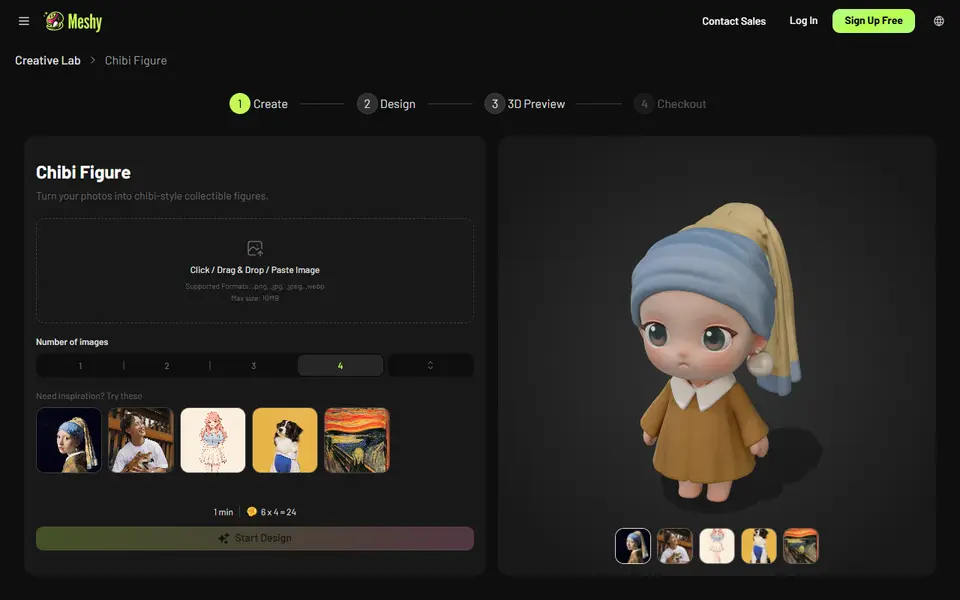960x600 pixels.
Task: Click Start Design button
Action: [255, 538]
